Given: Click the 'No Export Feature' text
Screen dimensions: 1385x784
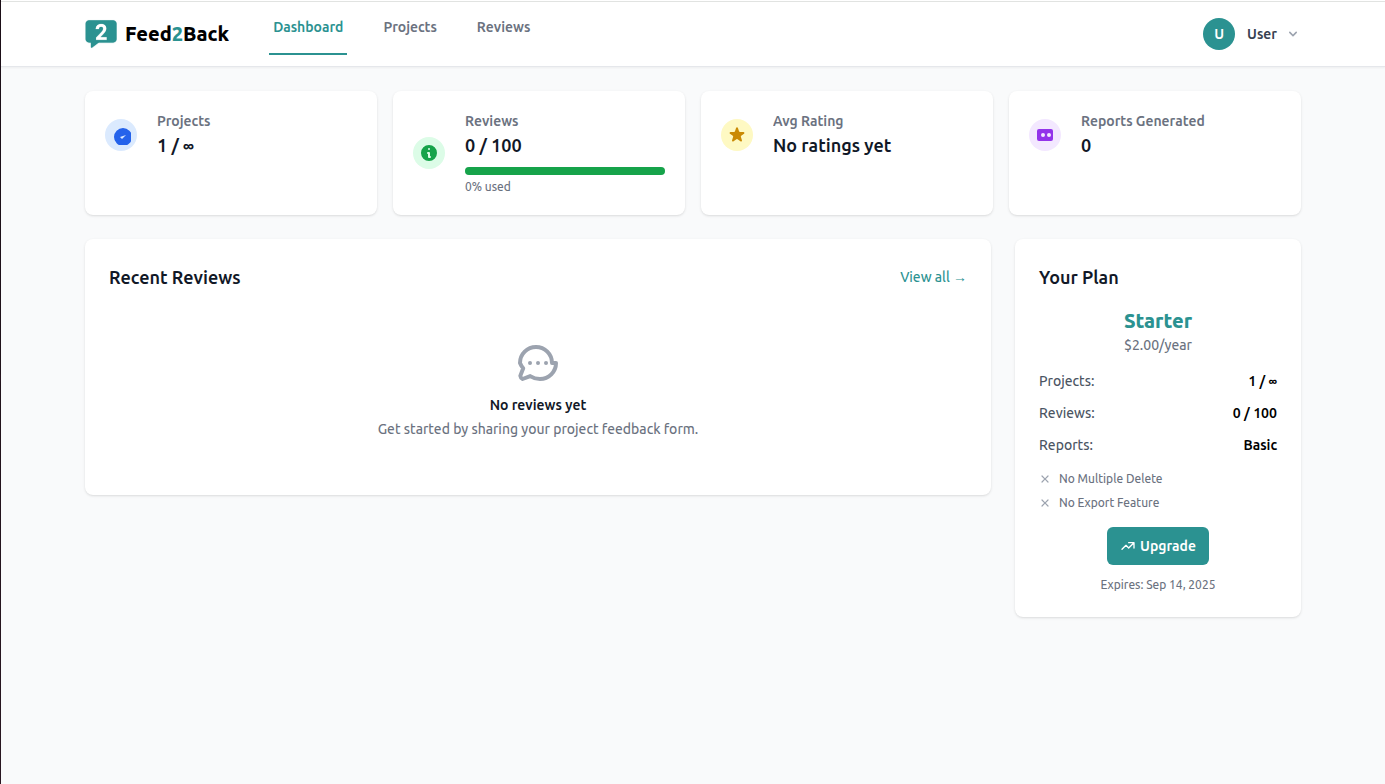Looking at the screenshot, I should (1109, 503).
